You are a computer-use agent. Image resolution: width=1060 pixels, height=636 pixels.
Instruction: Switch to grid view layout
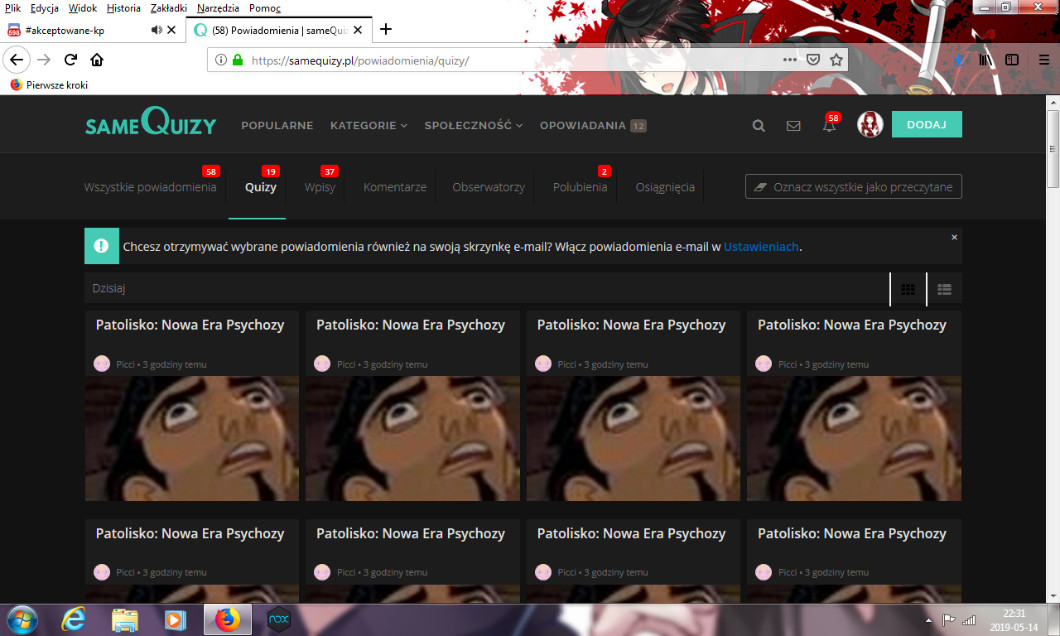point(908,289)
